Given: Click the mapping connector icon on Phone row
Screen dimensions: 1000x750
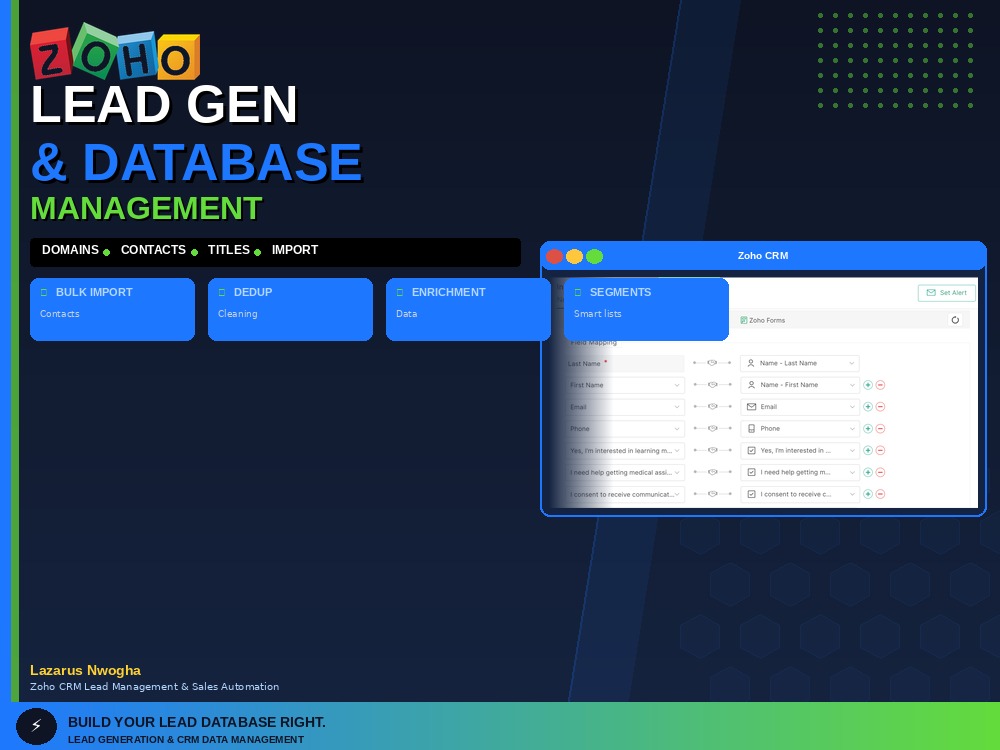Looking at the screenshot, I should 712,429.
